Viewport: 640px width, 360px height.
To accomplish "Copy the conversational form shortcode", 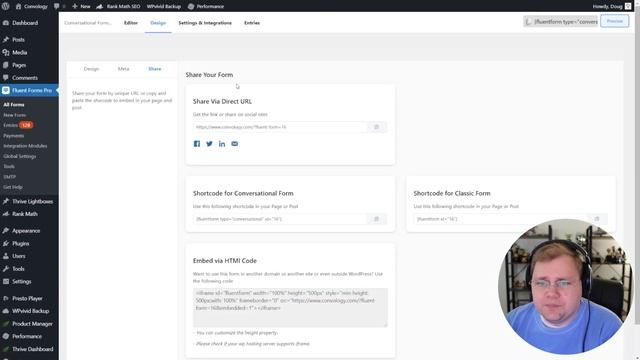I will pyautogui.click(x=376, y=219).
